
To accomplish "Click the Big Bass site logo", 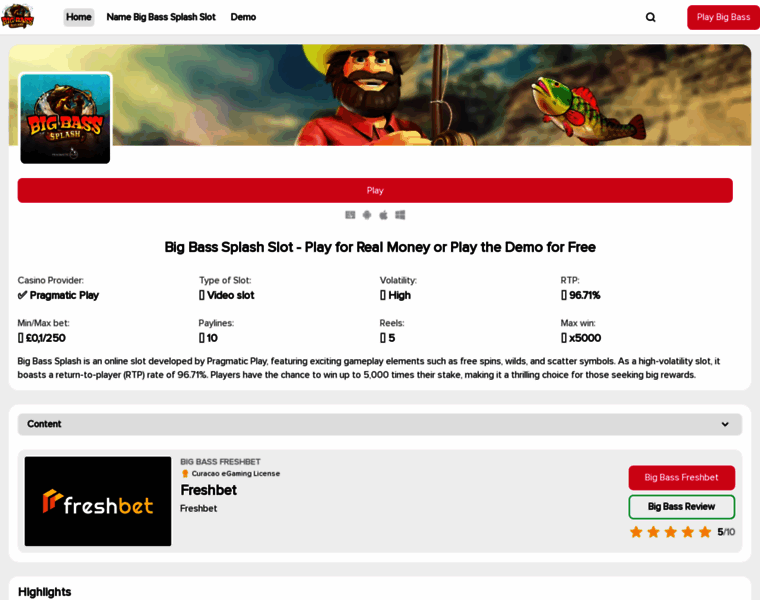I will tap(17, 16).
